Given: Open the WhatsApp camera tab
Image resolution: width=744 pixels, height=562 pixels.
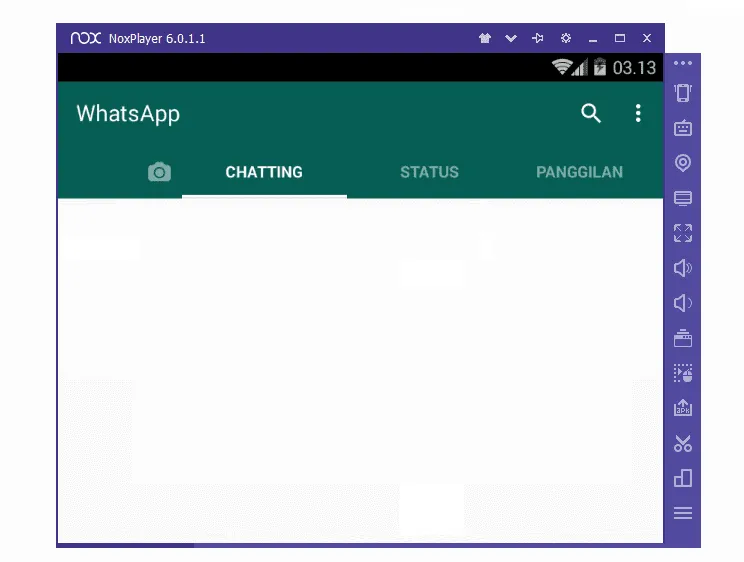Looking at the screenshot, I should [x=159, y=172].
